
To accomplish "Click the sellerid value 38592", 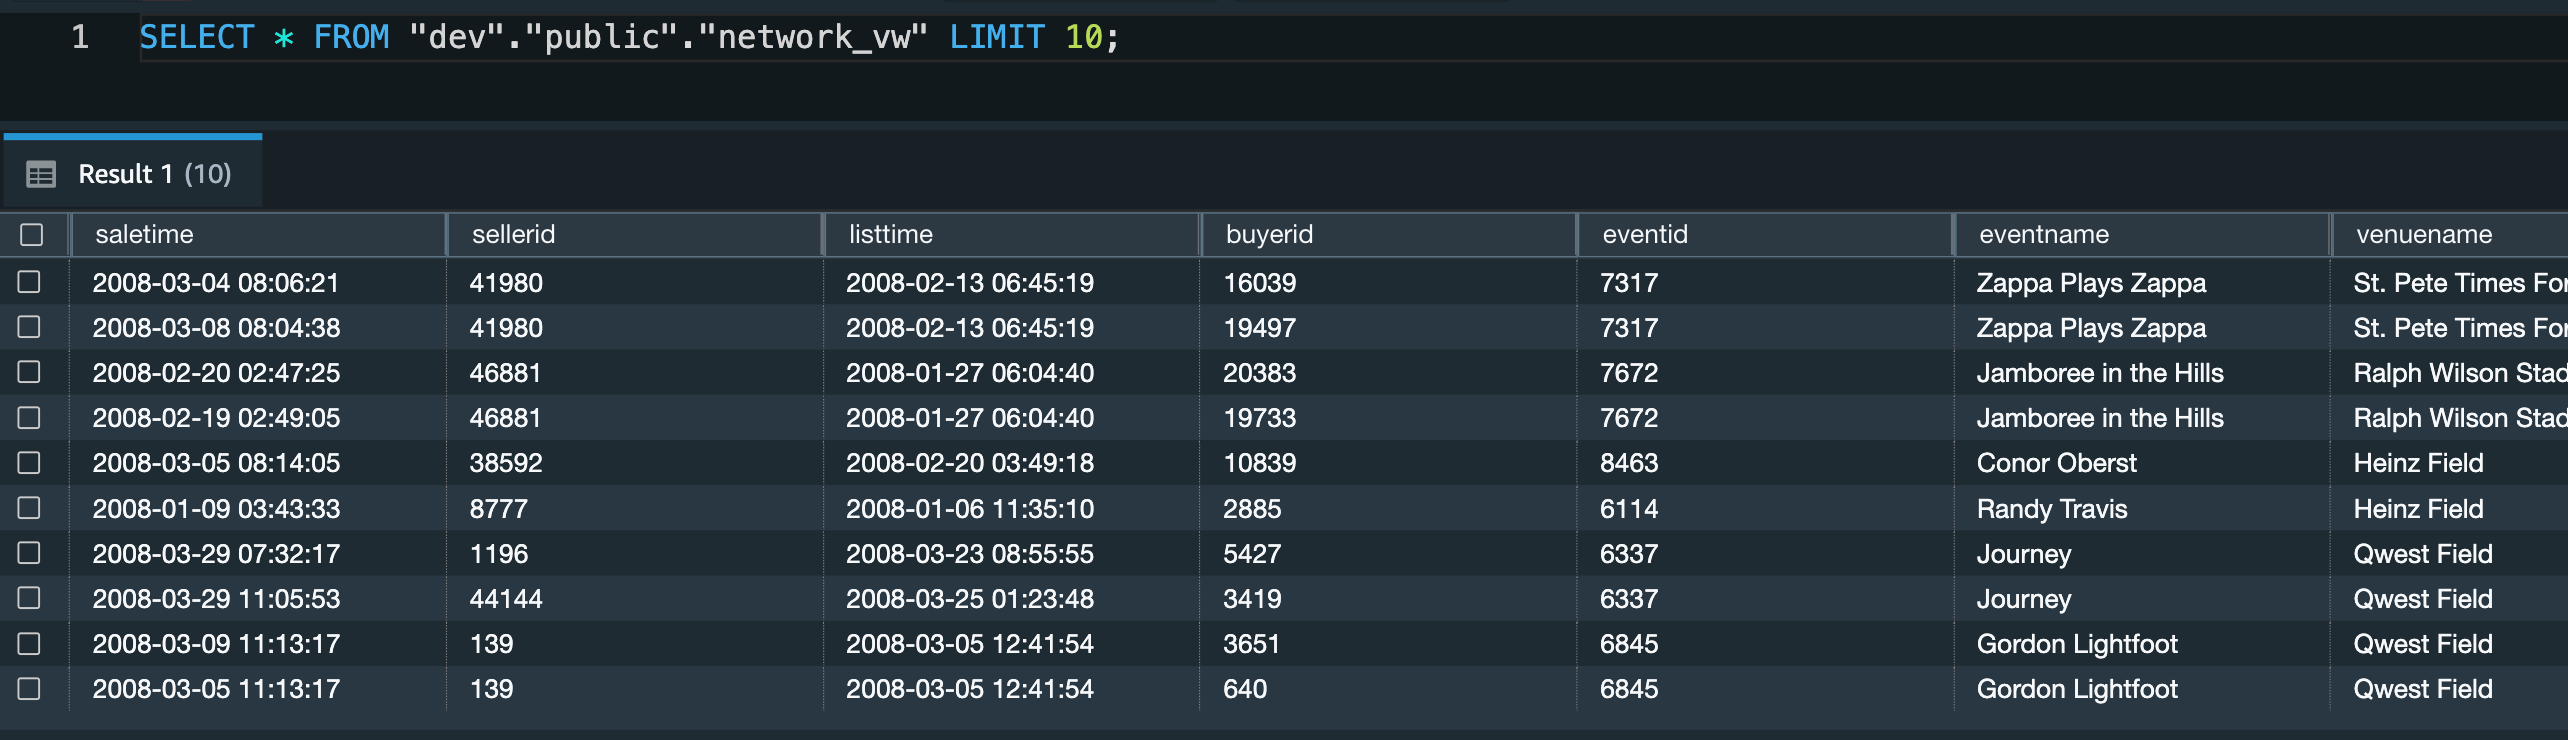I will pos(506,463).
